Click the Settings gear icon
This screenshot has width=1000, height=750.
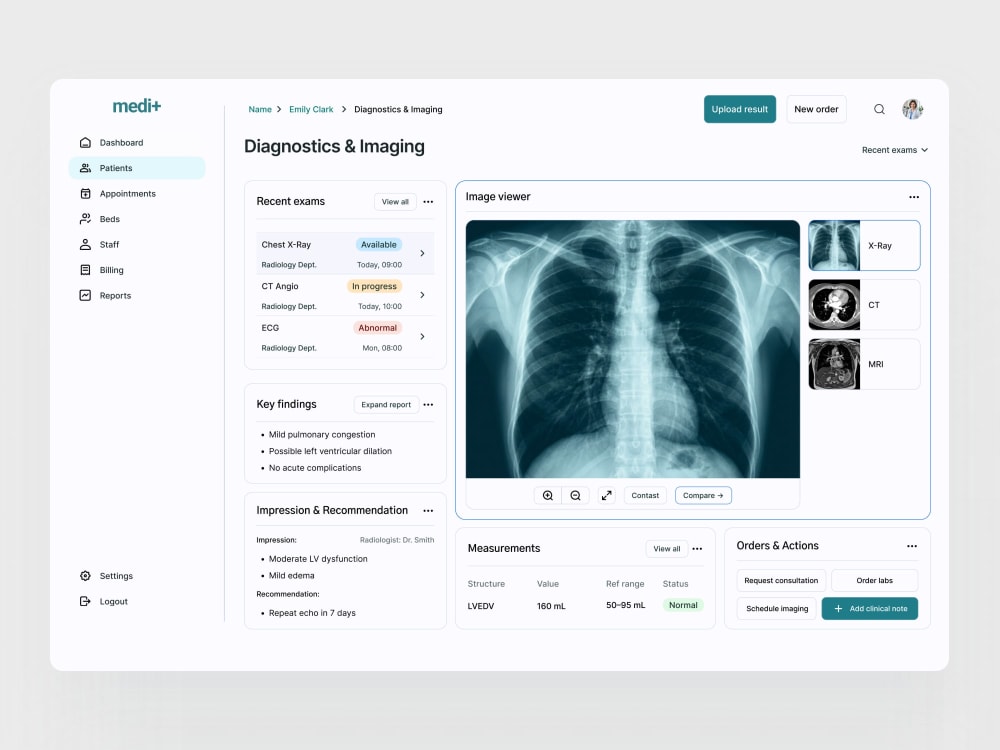pyautogui.click(x=85, y=576)
